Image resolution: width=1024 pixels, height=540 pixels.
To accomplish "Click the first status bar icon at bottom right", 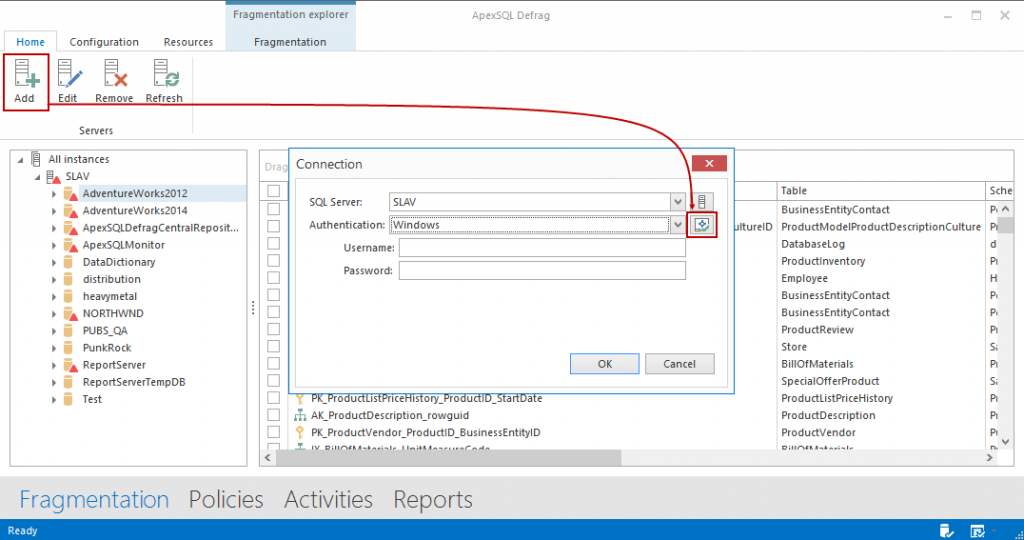I will 946,531.
